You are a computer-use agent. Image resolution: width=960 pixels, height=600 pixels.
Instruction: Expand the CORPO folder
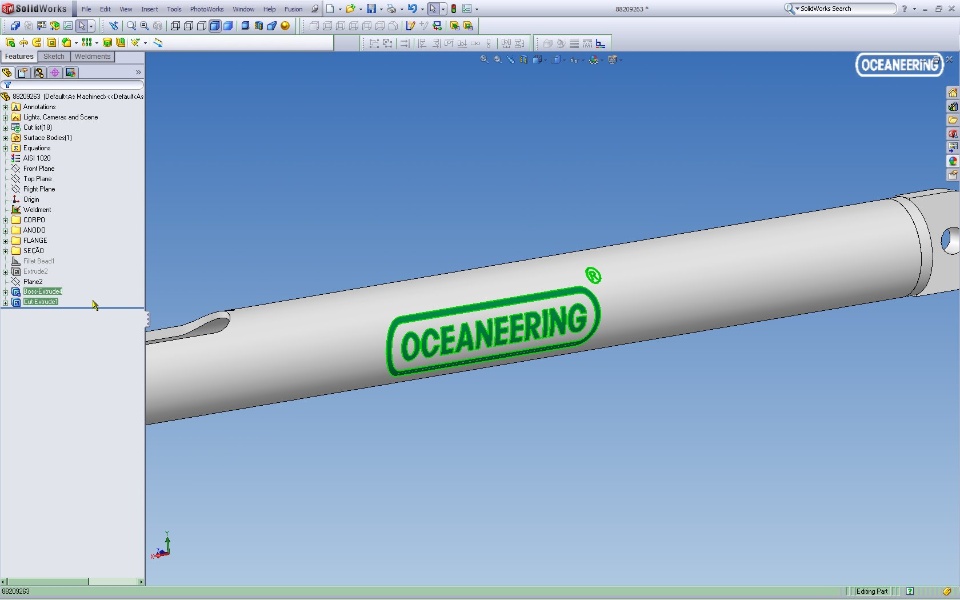6,220
